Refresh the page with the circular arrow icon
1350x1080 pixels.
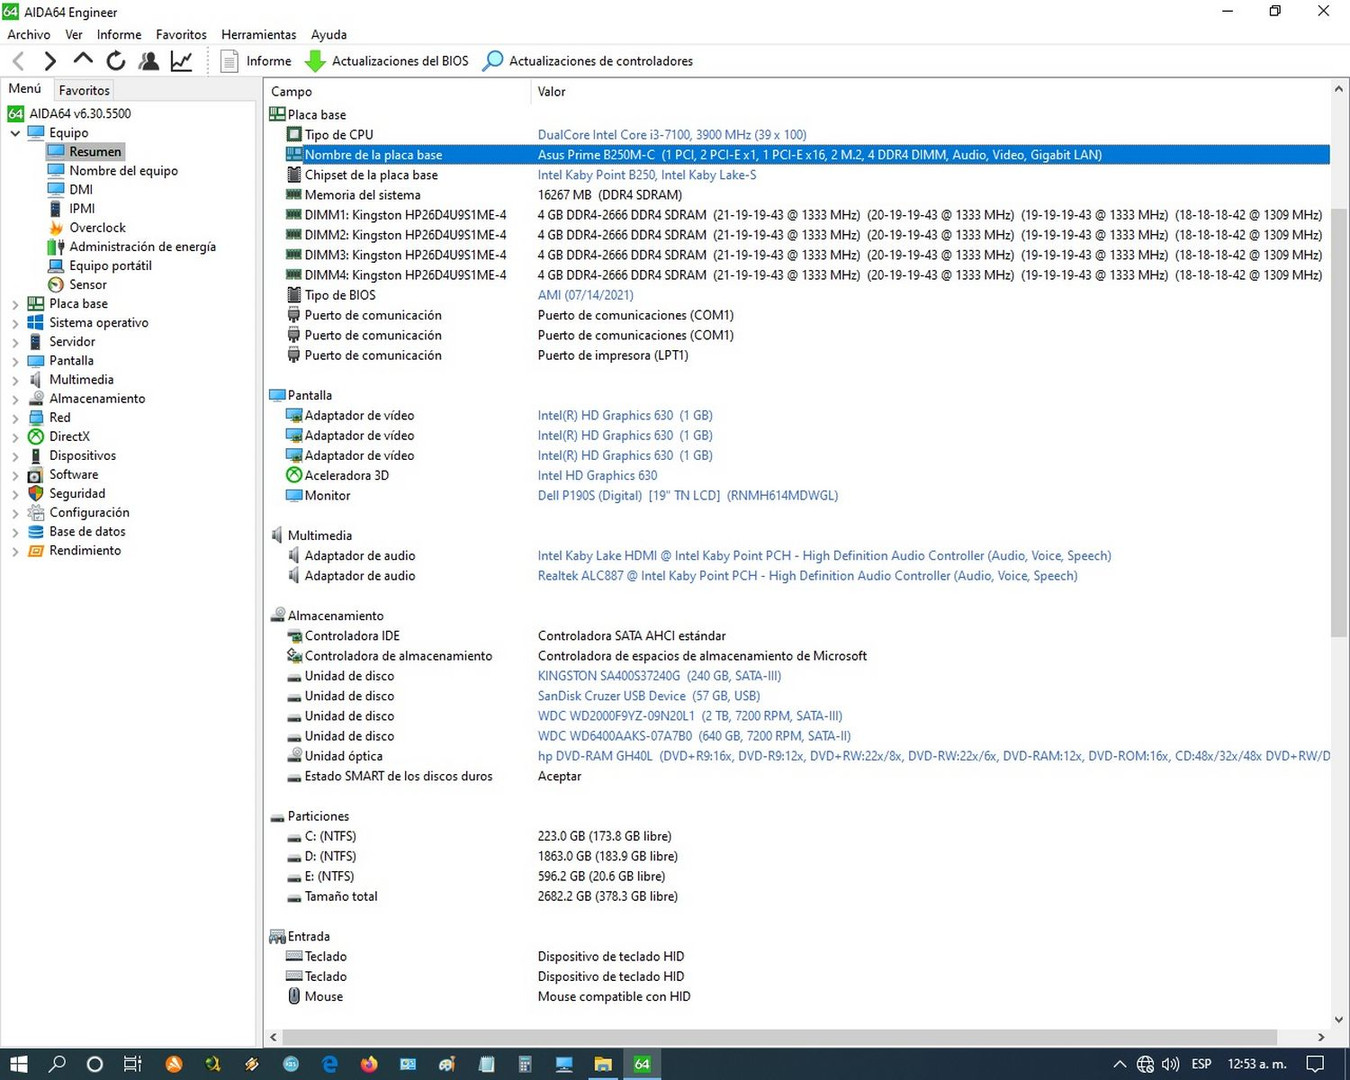tap(116, 61)
